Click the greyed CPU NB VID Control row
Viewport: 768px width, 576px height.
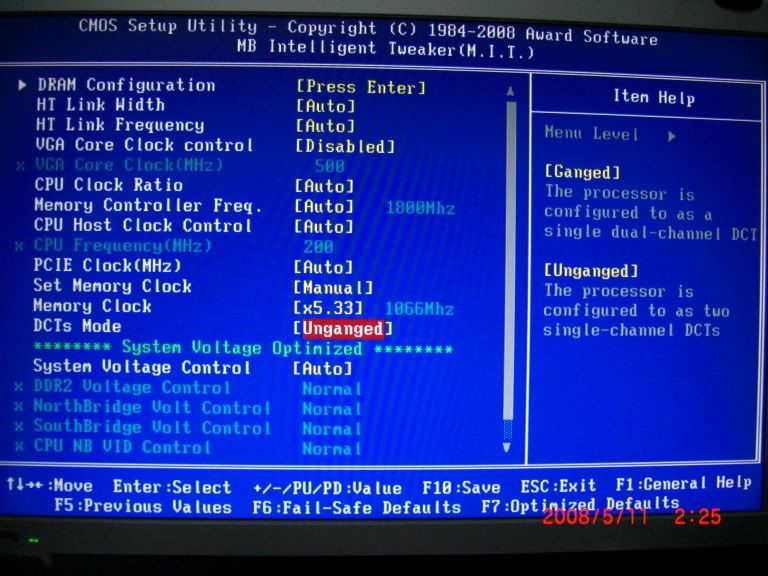pos(122,447)
